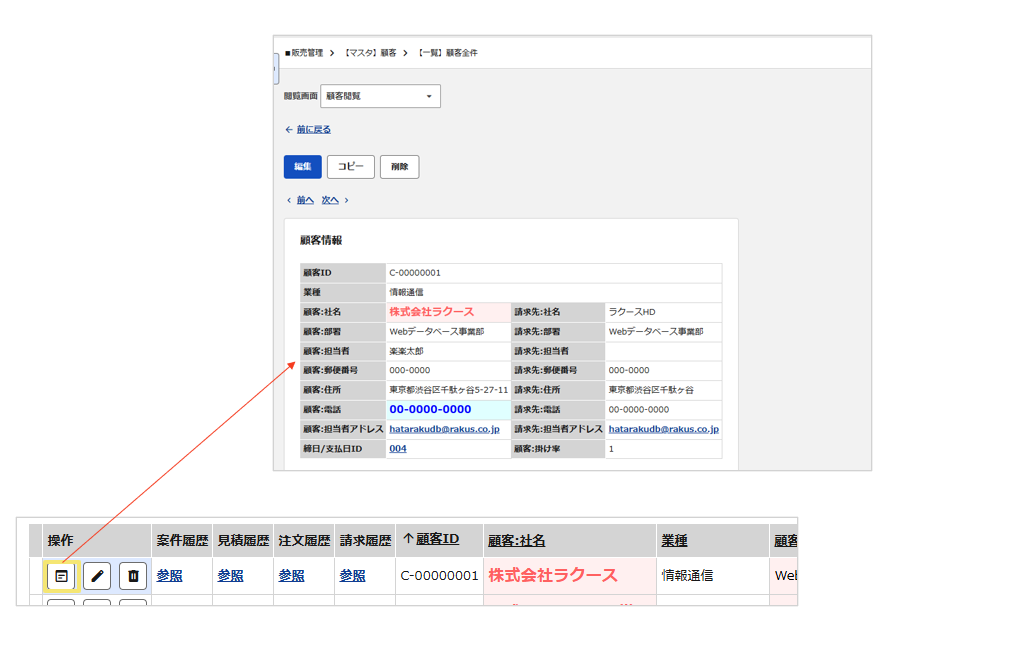Open the 参照 link under 請求履歴
Image resolution: width=1017 pixels, height=650 pixels.
coord(352,576)
